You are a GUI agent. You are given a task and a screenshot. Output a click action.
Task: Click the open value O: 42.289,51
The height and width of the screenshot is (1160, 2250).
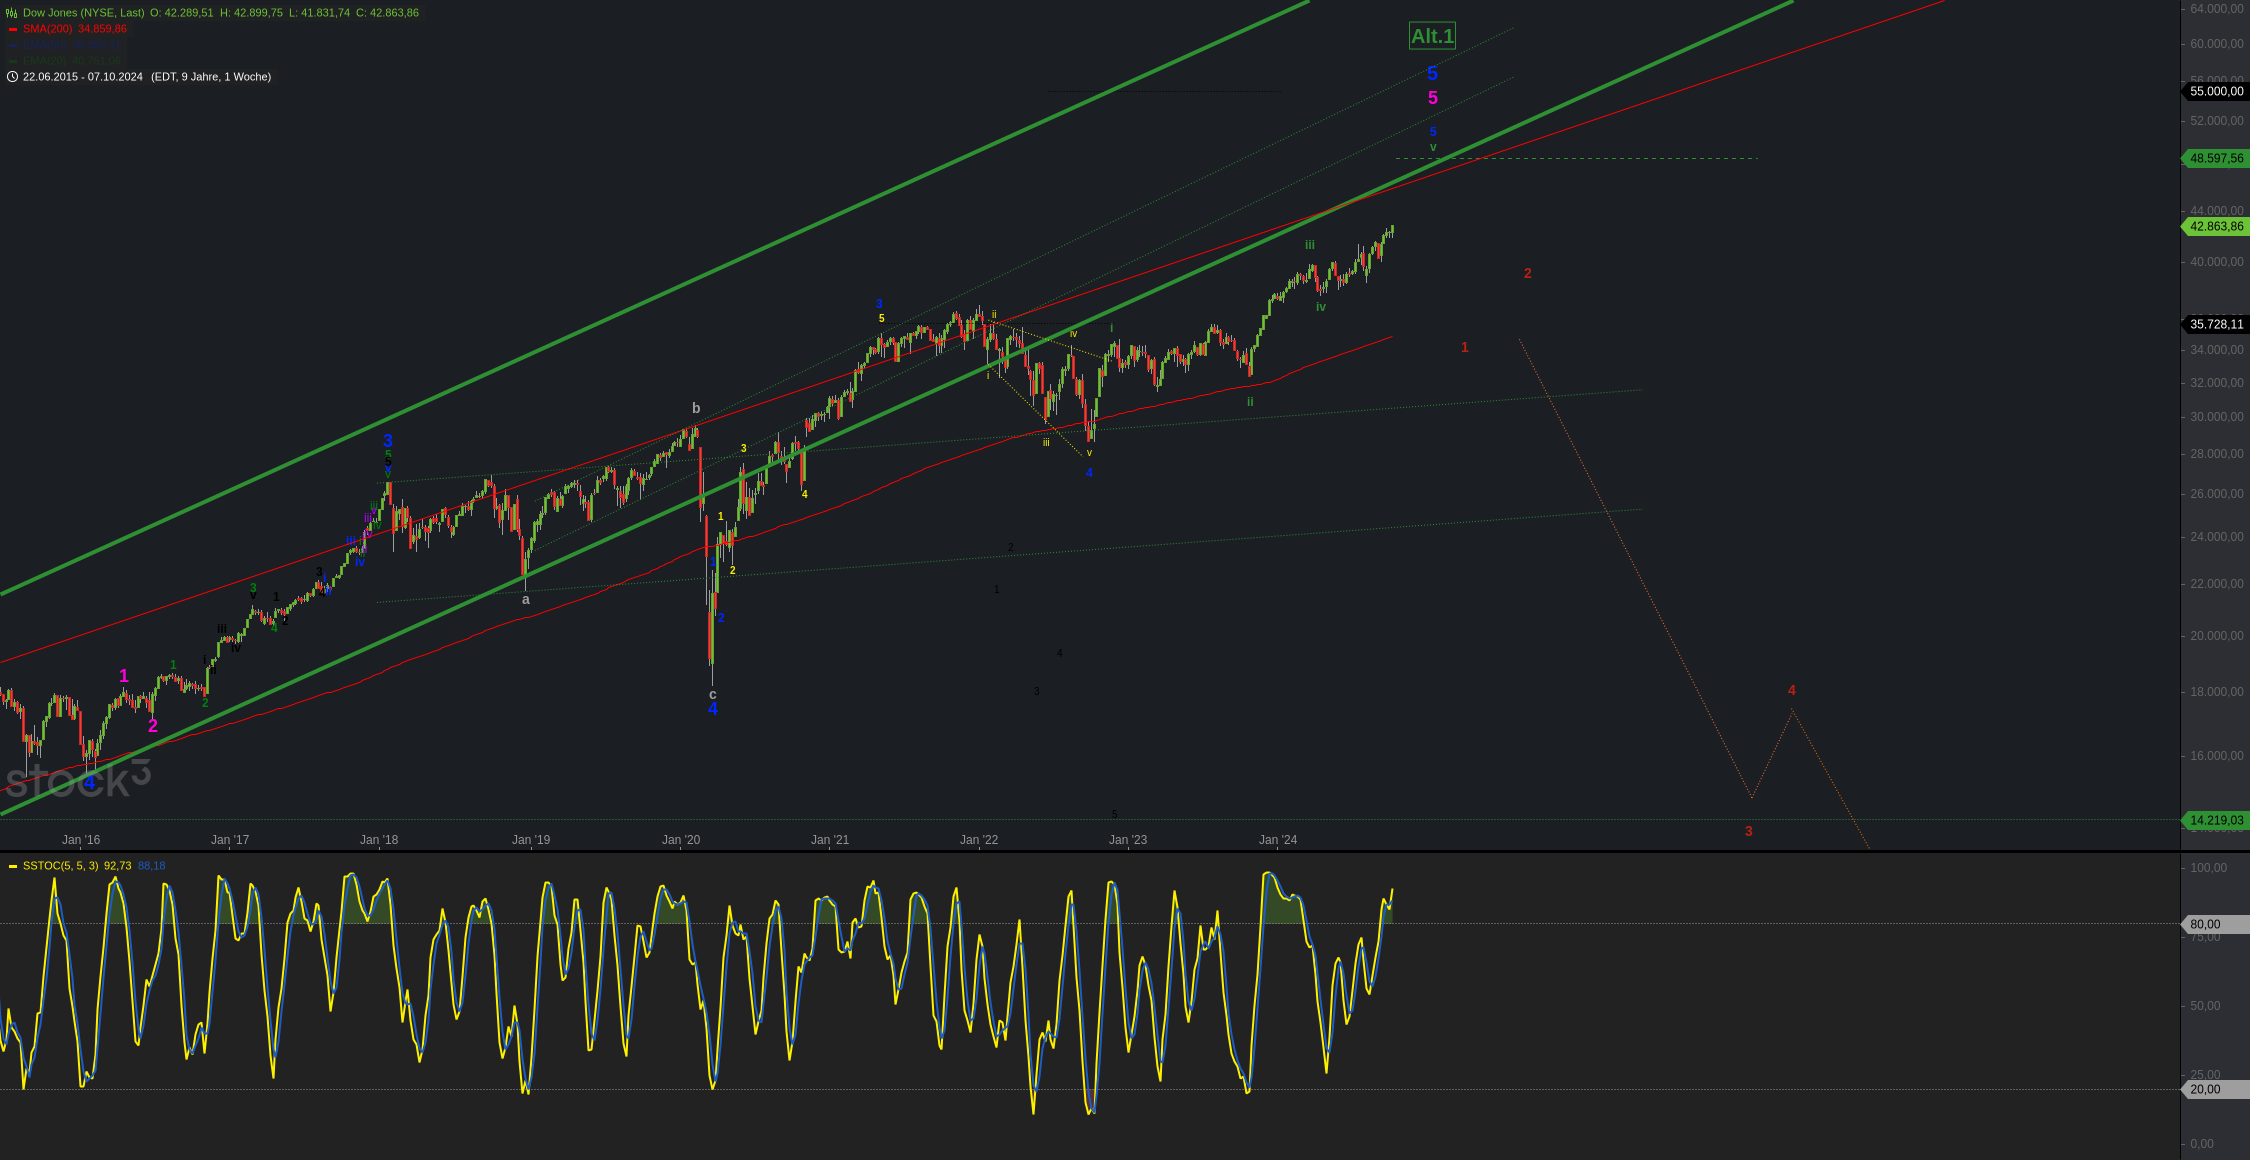(x=182, y=13)
